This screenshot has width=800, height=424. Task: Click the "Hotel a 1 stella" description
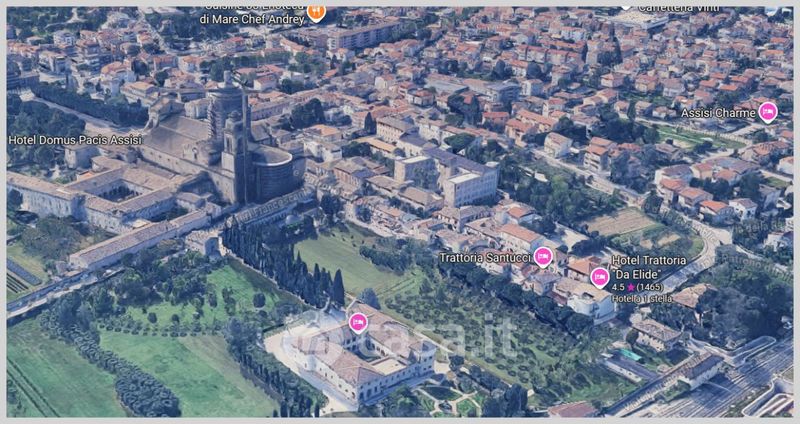coord(642,299)
